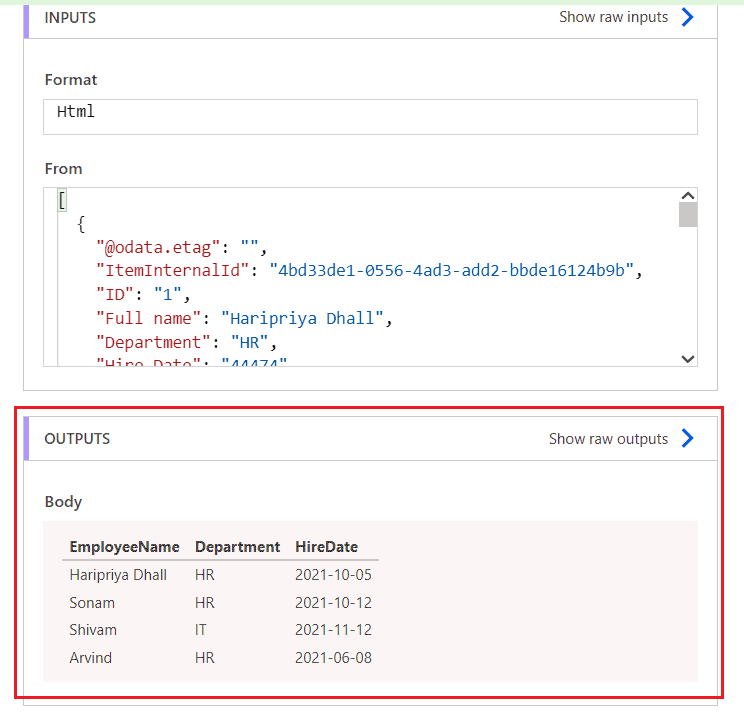This screenshot has width=744, height=728.
Task: Click the Show raw outputs link
Action: click(608, 439)
